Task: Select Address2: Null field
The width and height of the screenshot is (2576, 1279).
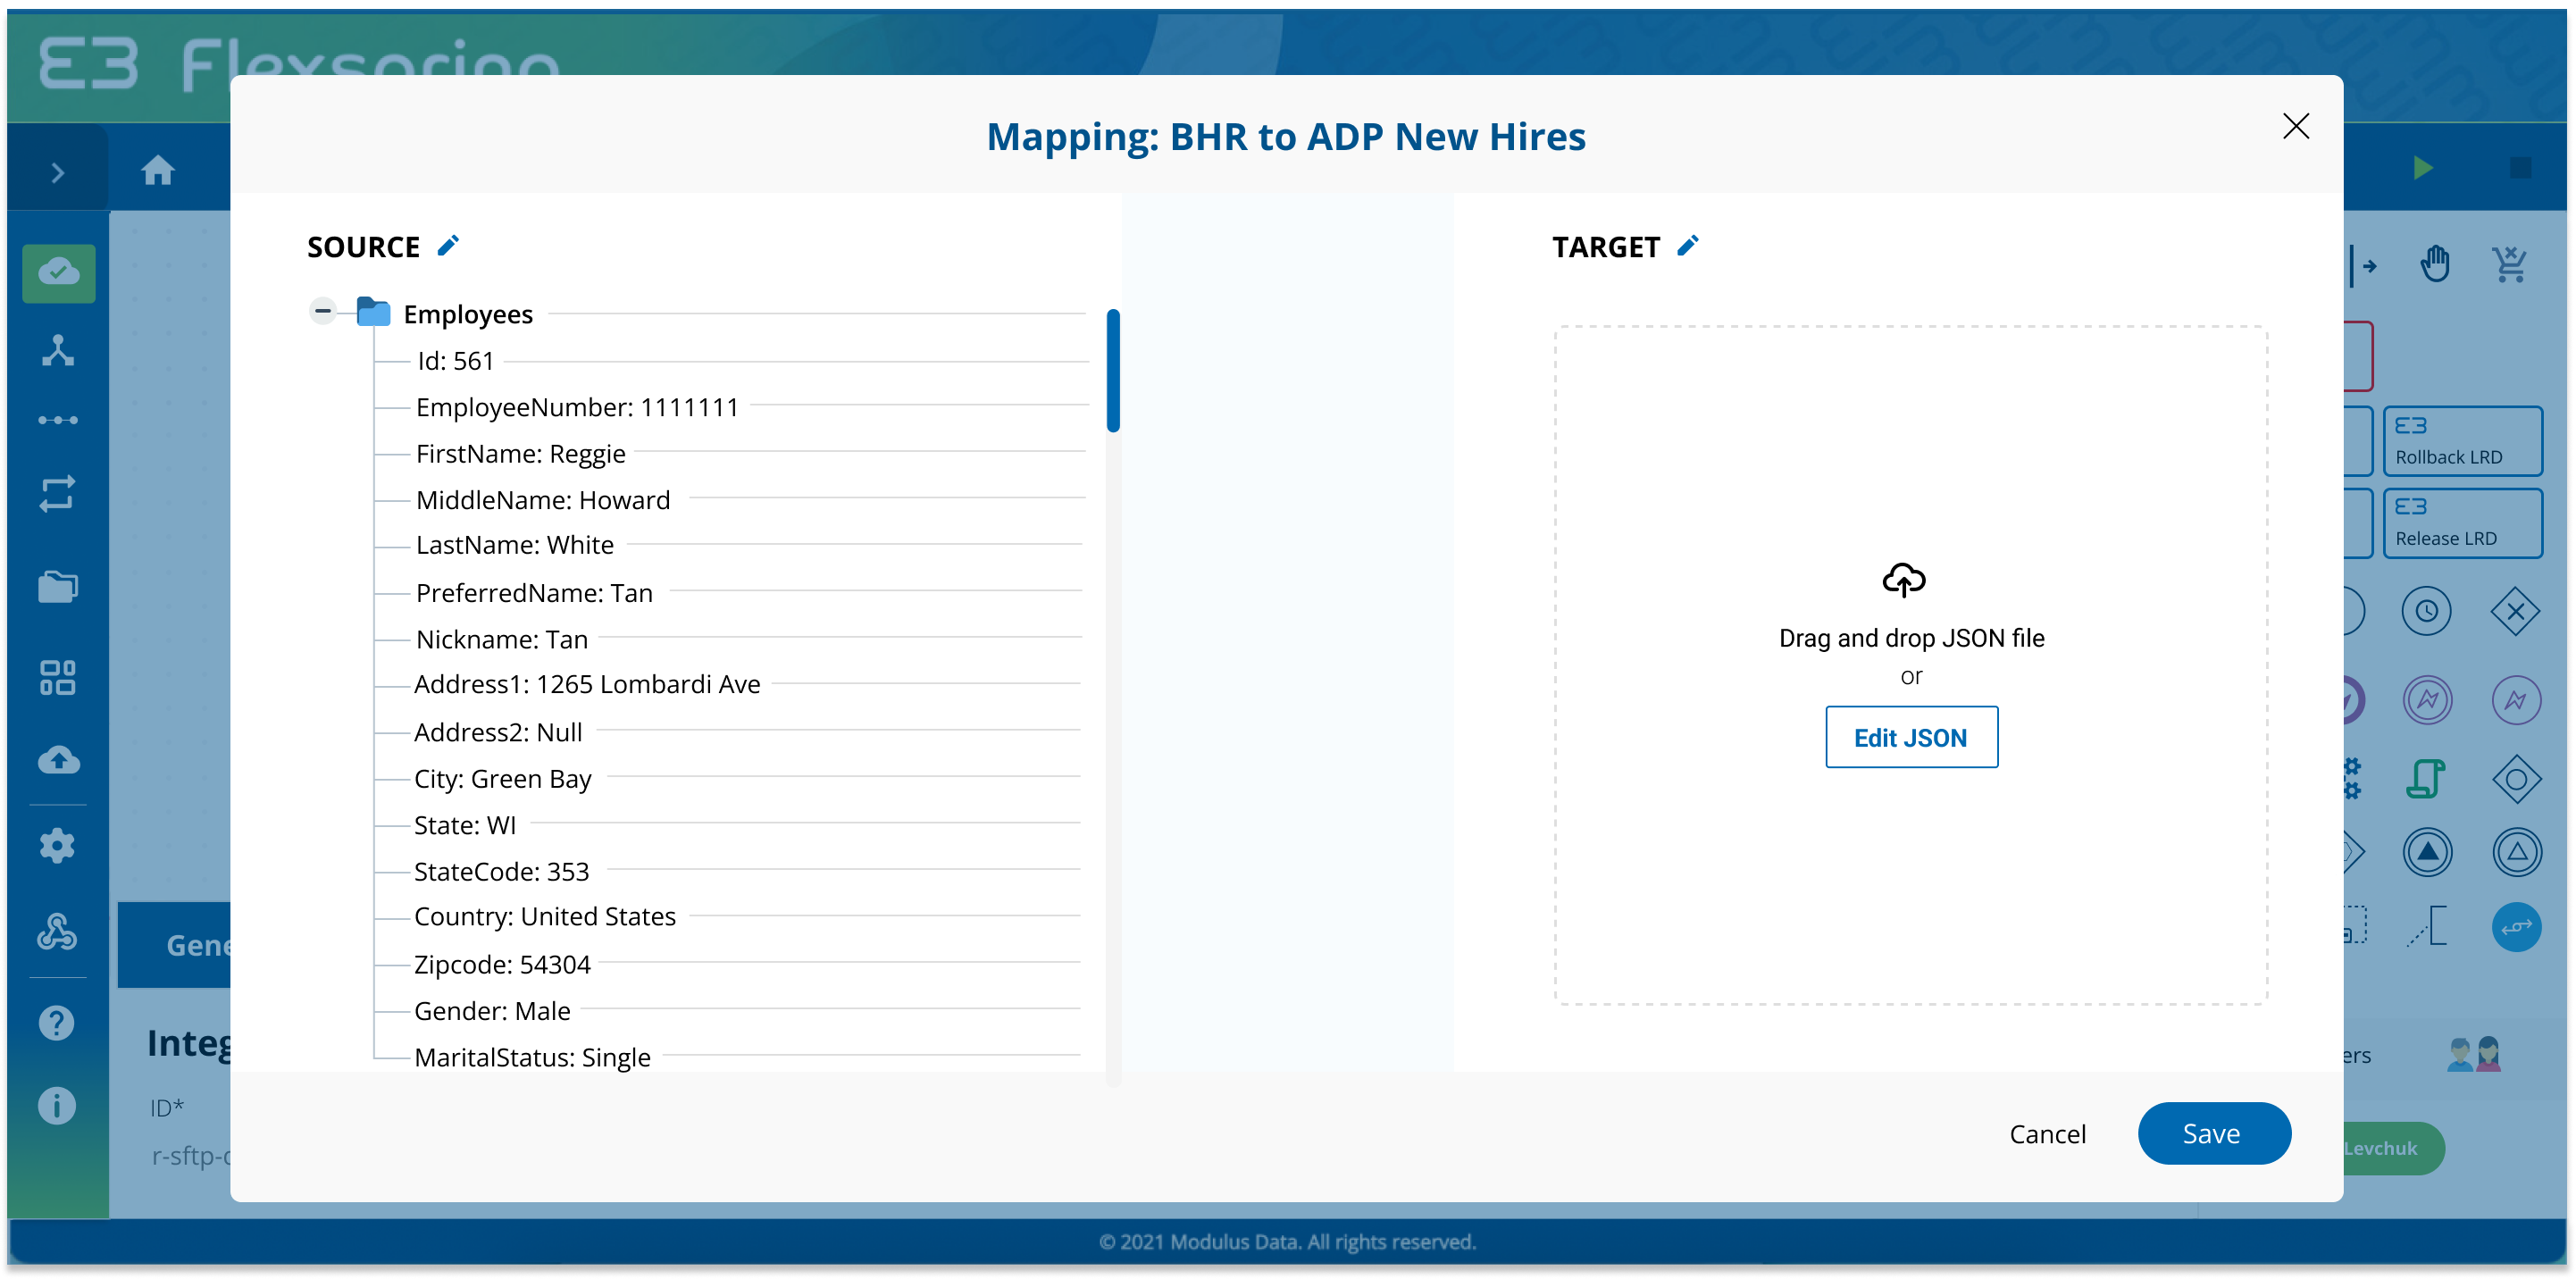Action: click(x=498, y=732)
